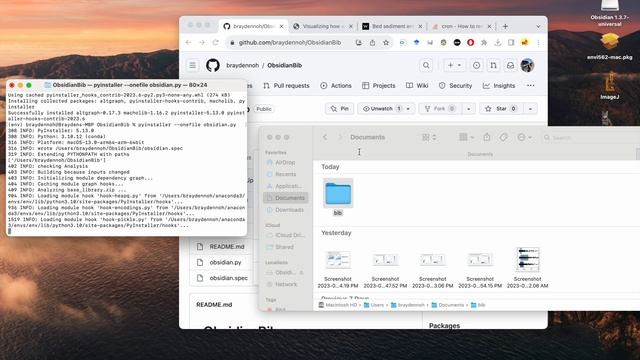Close the braydennoh/ObsidianBib browser tab
This screenshot has width=640, height=360.
(x=281, y=26)
